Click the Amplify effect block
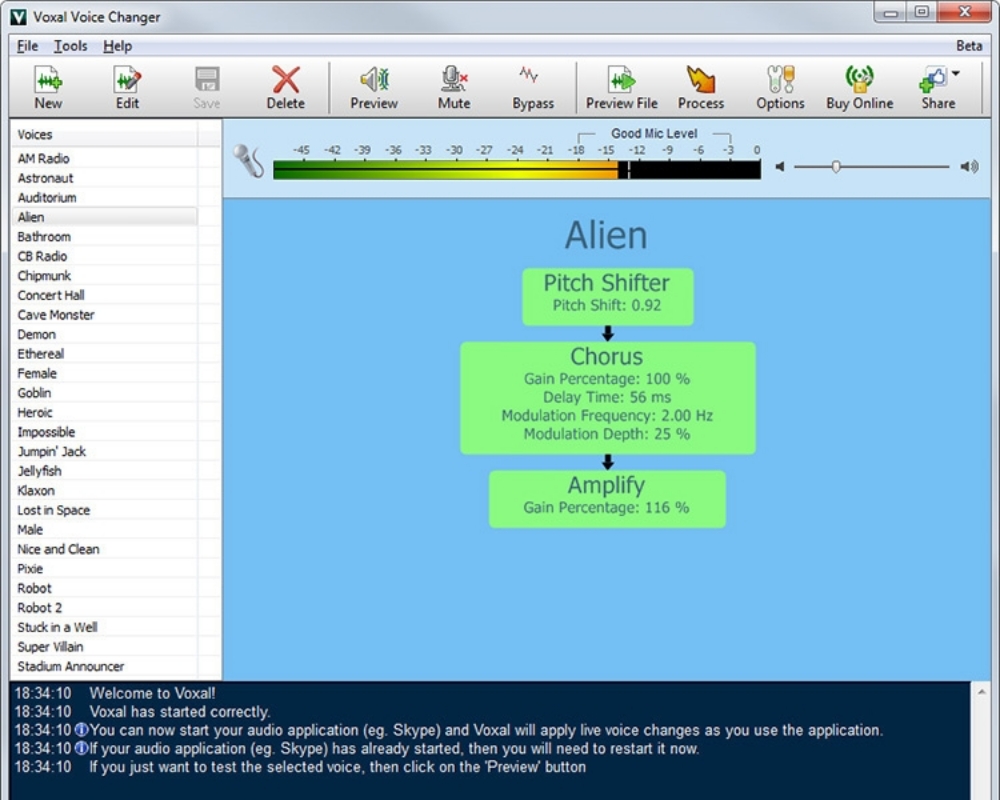1000x800 pixels. 607,499
